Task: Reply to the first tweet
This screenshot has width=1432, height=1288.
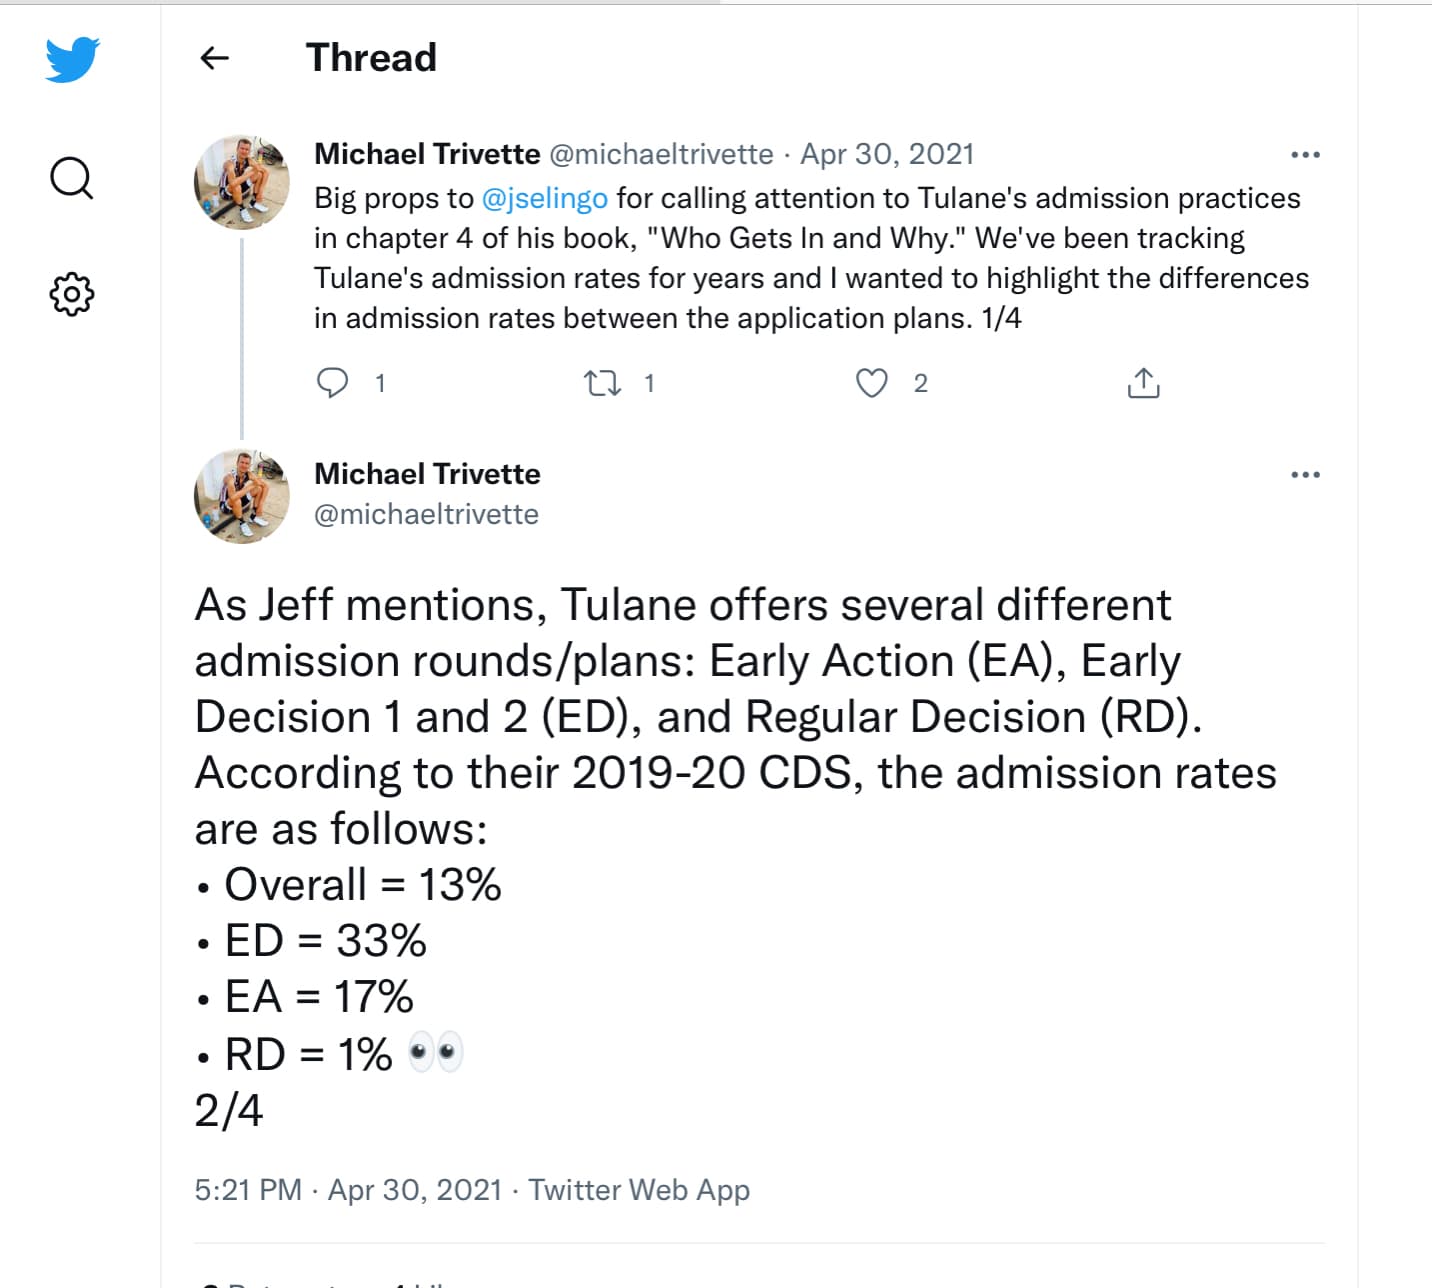Action: click(x=332, y=383)
